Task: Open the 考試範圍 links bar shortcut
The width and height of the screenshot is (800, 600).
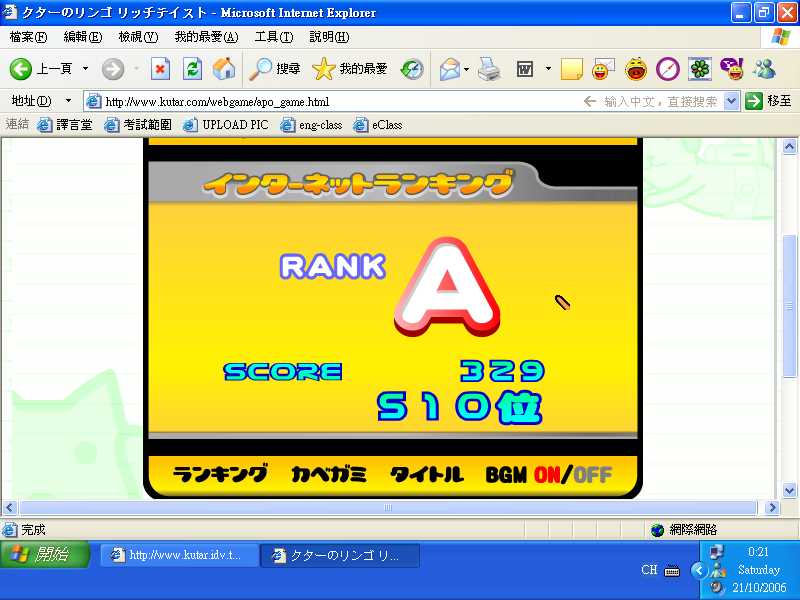Action: click(138, 124)
